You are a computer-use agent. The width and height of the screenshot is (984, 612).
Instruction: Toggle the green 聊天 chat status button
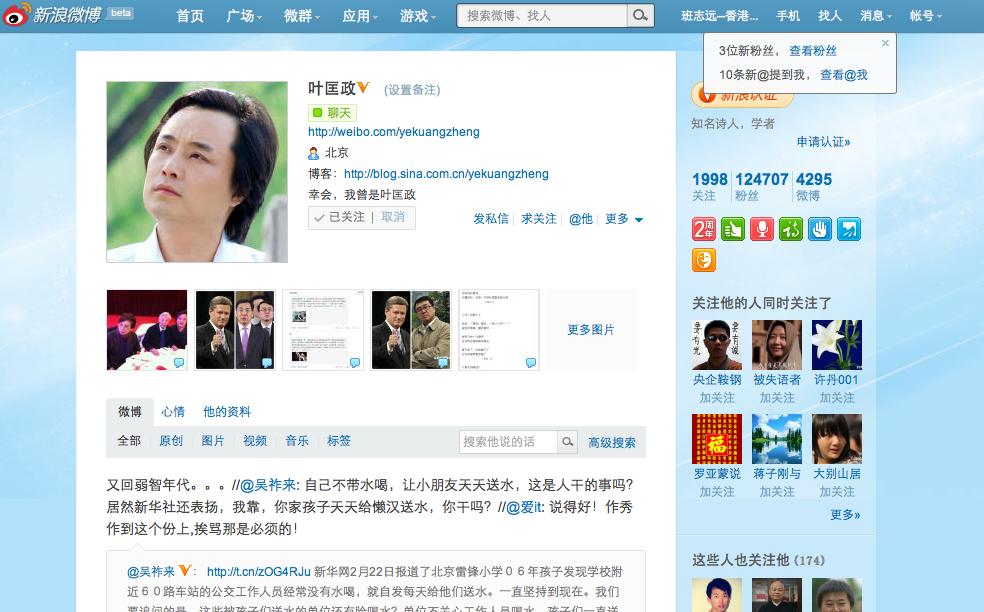[x=332, y=113]
